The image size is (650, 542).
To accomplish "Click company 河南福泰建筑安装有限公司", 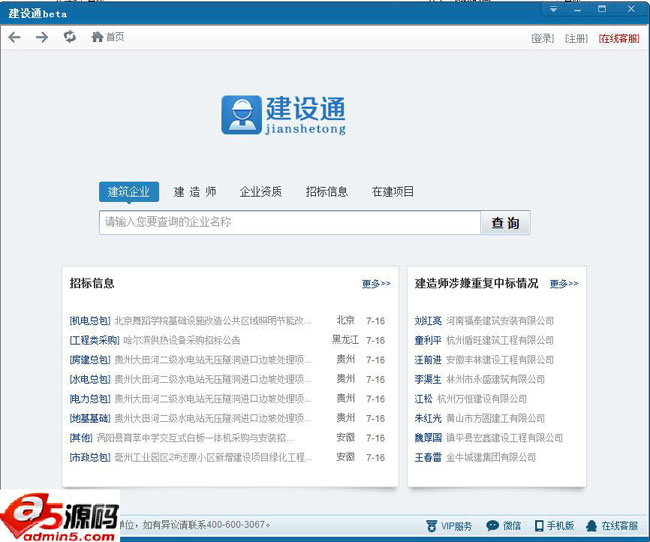I will click(500, 321).
